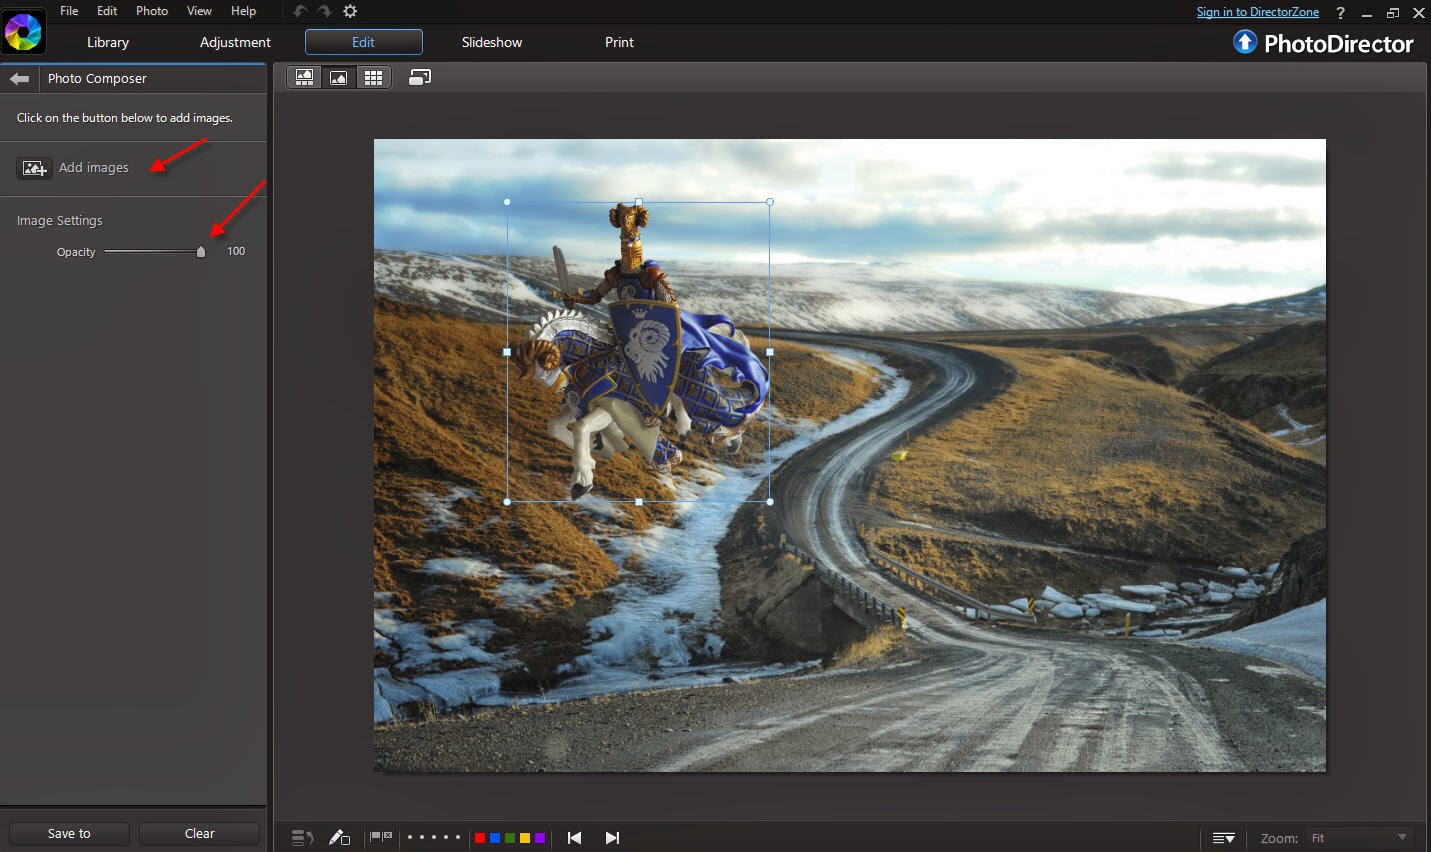This screenshot has width=1431, height=852.
Task: Apply the blue color label
Action: (495, 838)
